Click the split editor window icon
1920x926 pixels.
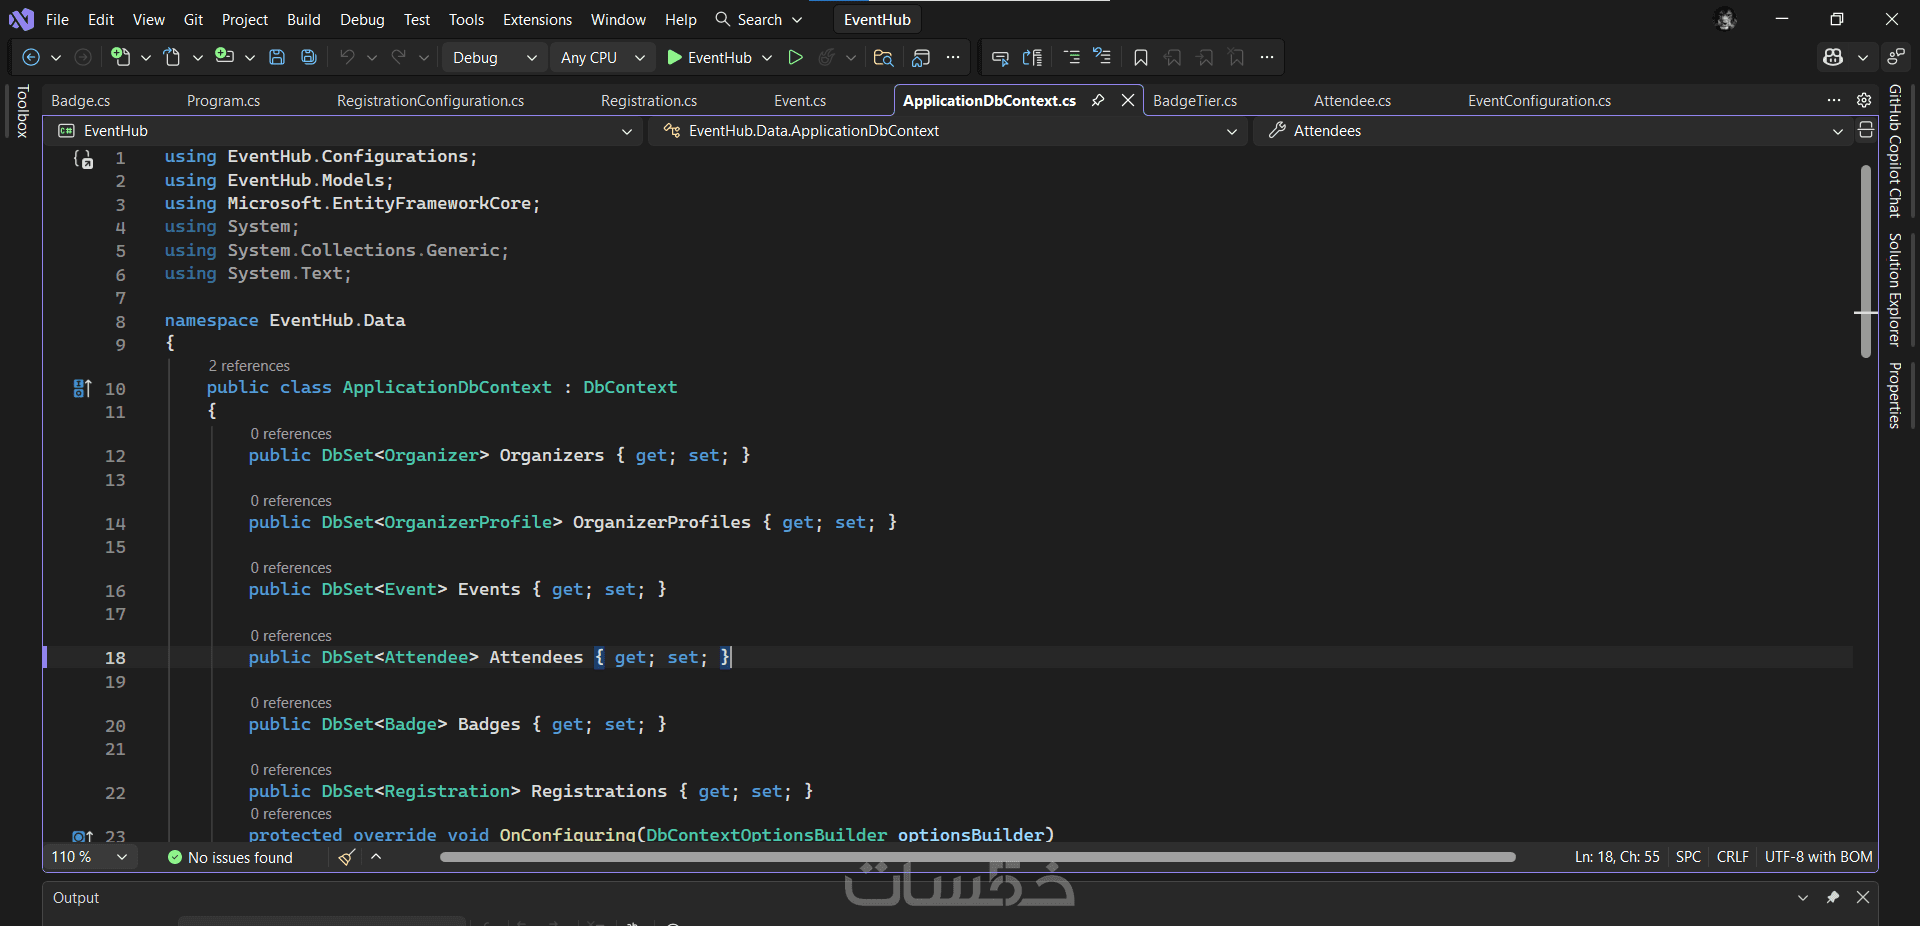coord(1866,130)
